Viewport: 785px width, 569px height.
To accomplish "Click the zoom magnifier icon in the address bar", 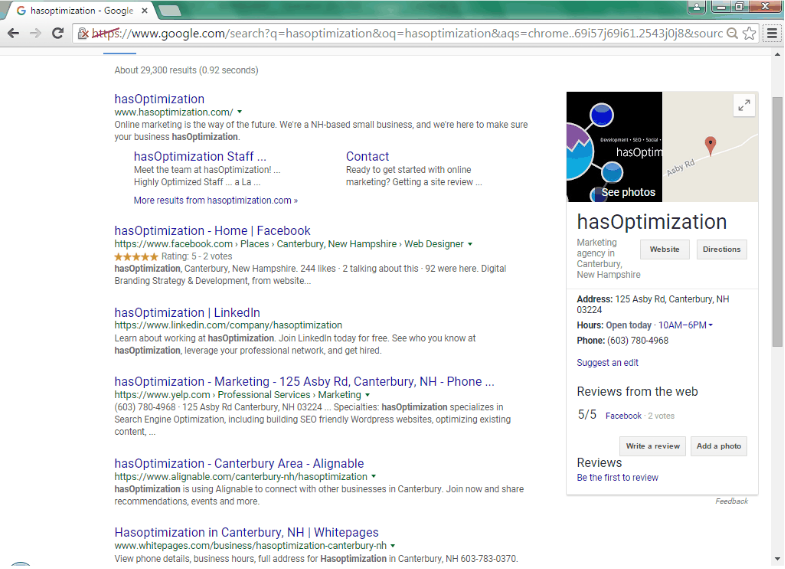I will [732, 34].
